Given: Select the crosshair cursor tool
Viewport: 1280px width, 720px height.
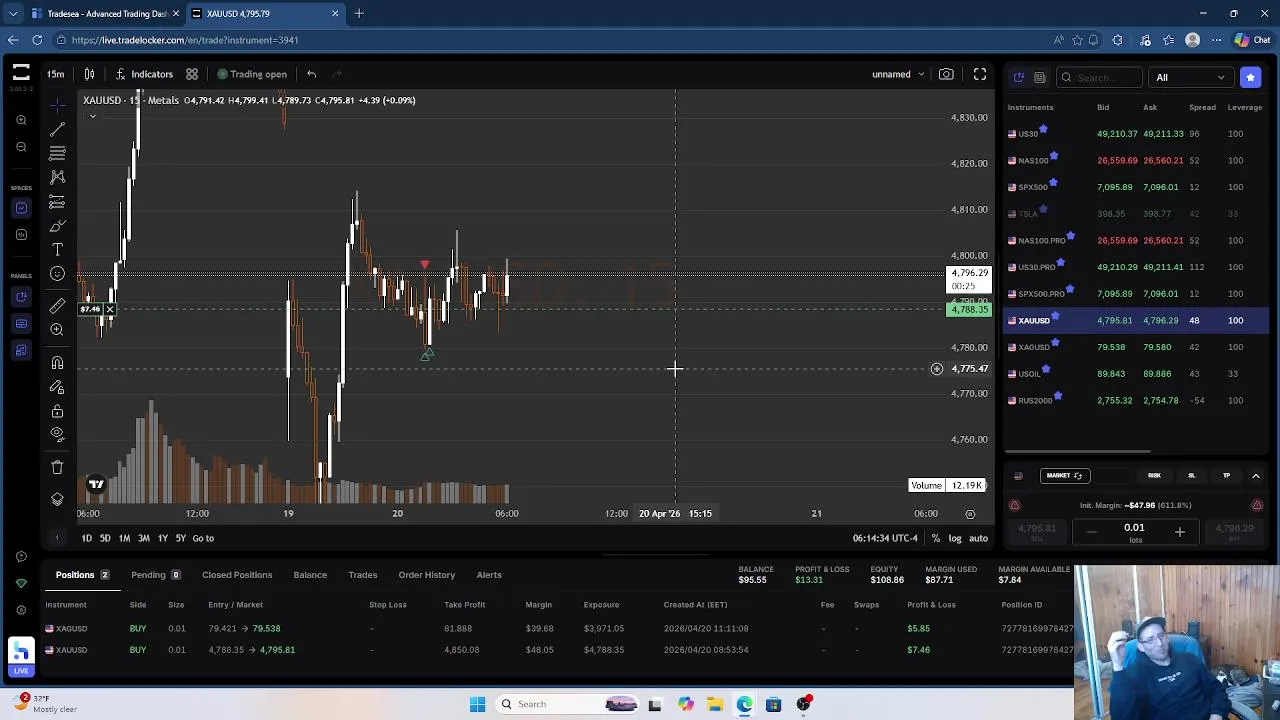Looking at the screenshot, I should click(57, 104).
